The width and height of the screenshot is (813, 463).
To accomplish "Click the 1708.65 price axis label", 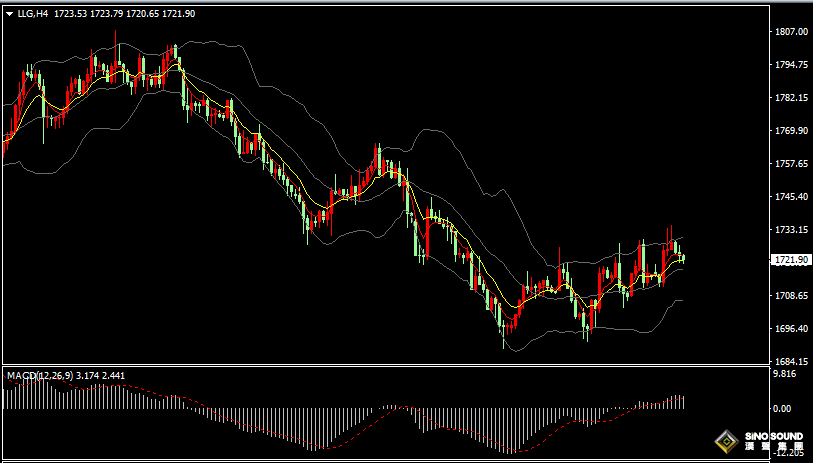I will tap(790, 296).
